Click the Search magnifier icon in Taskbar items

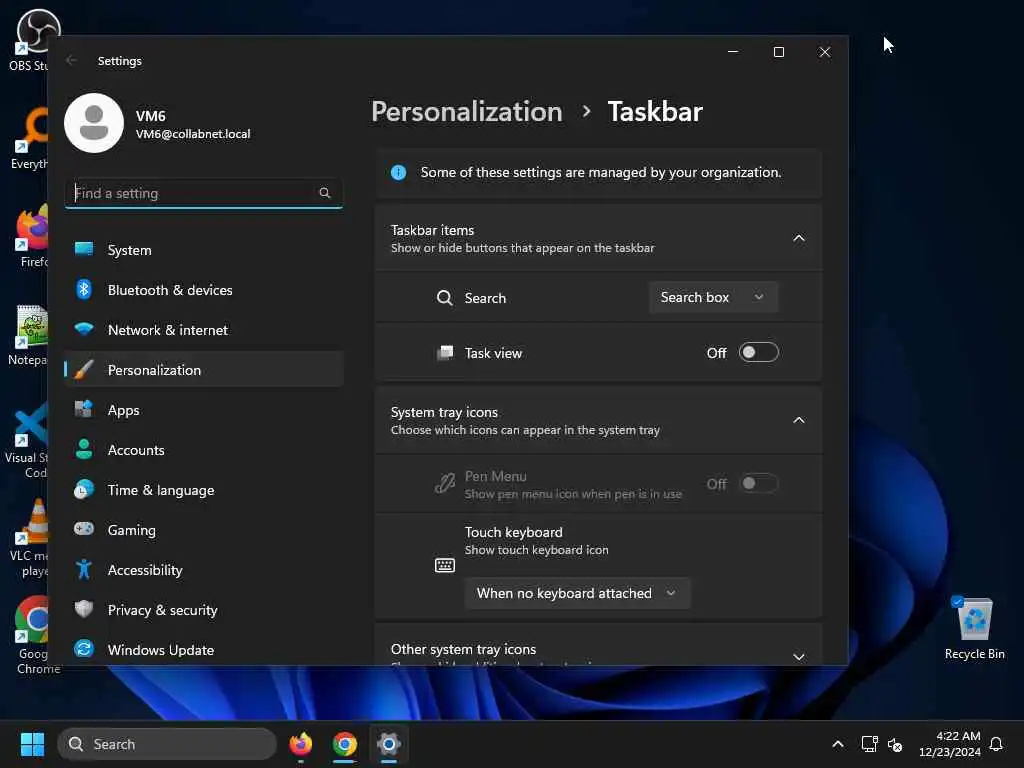[x=445, y=298]
